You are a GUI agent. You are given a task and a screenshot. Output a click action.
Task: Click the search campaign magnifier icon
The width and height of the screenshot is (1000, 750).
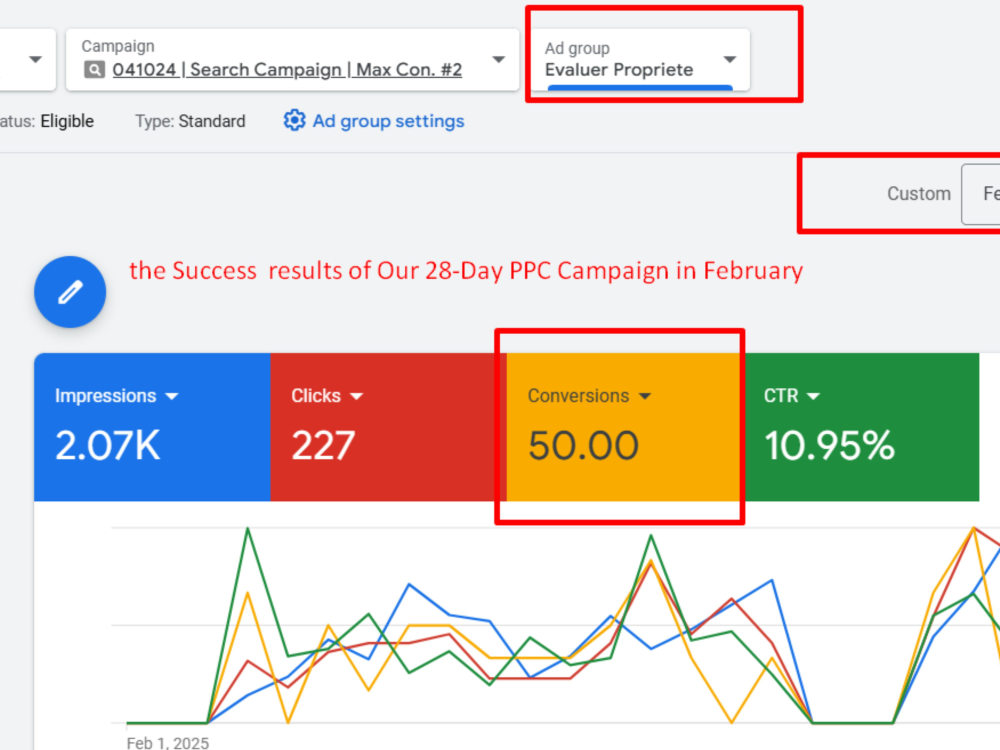[94, 70]
